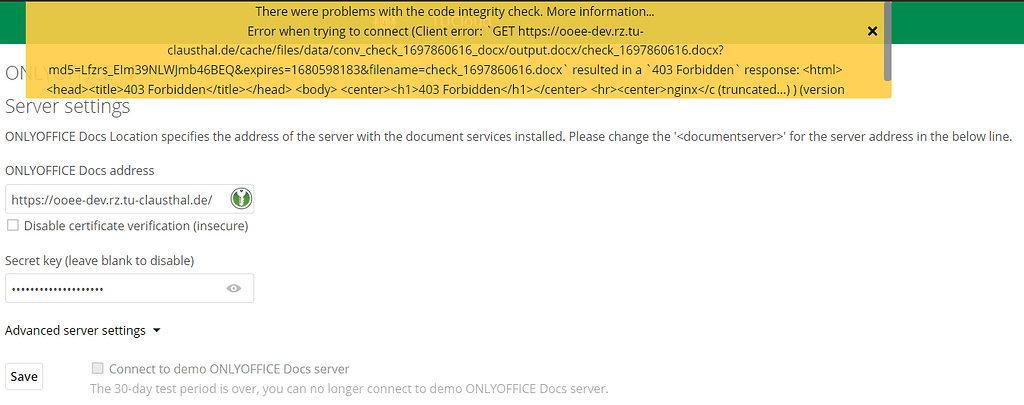Click the Connect to demo ONLYOFFICE Docs server label
Screen dimensions: 1024x405
coord(229,368)
